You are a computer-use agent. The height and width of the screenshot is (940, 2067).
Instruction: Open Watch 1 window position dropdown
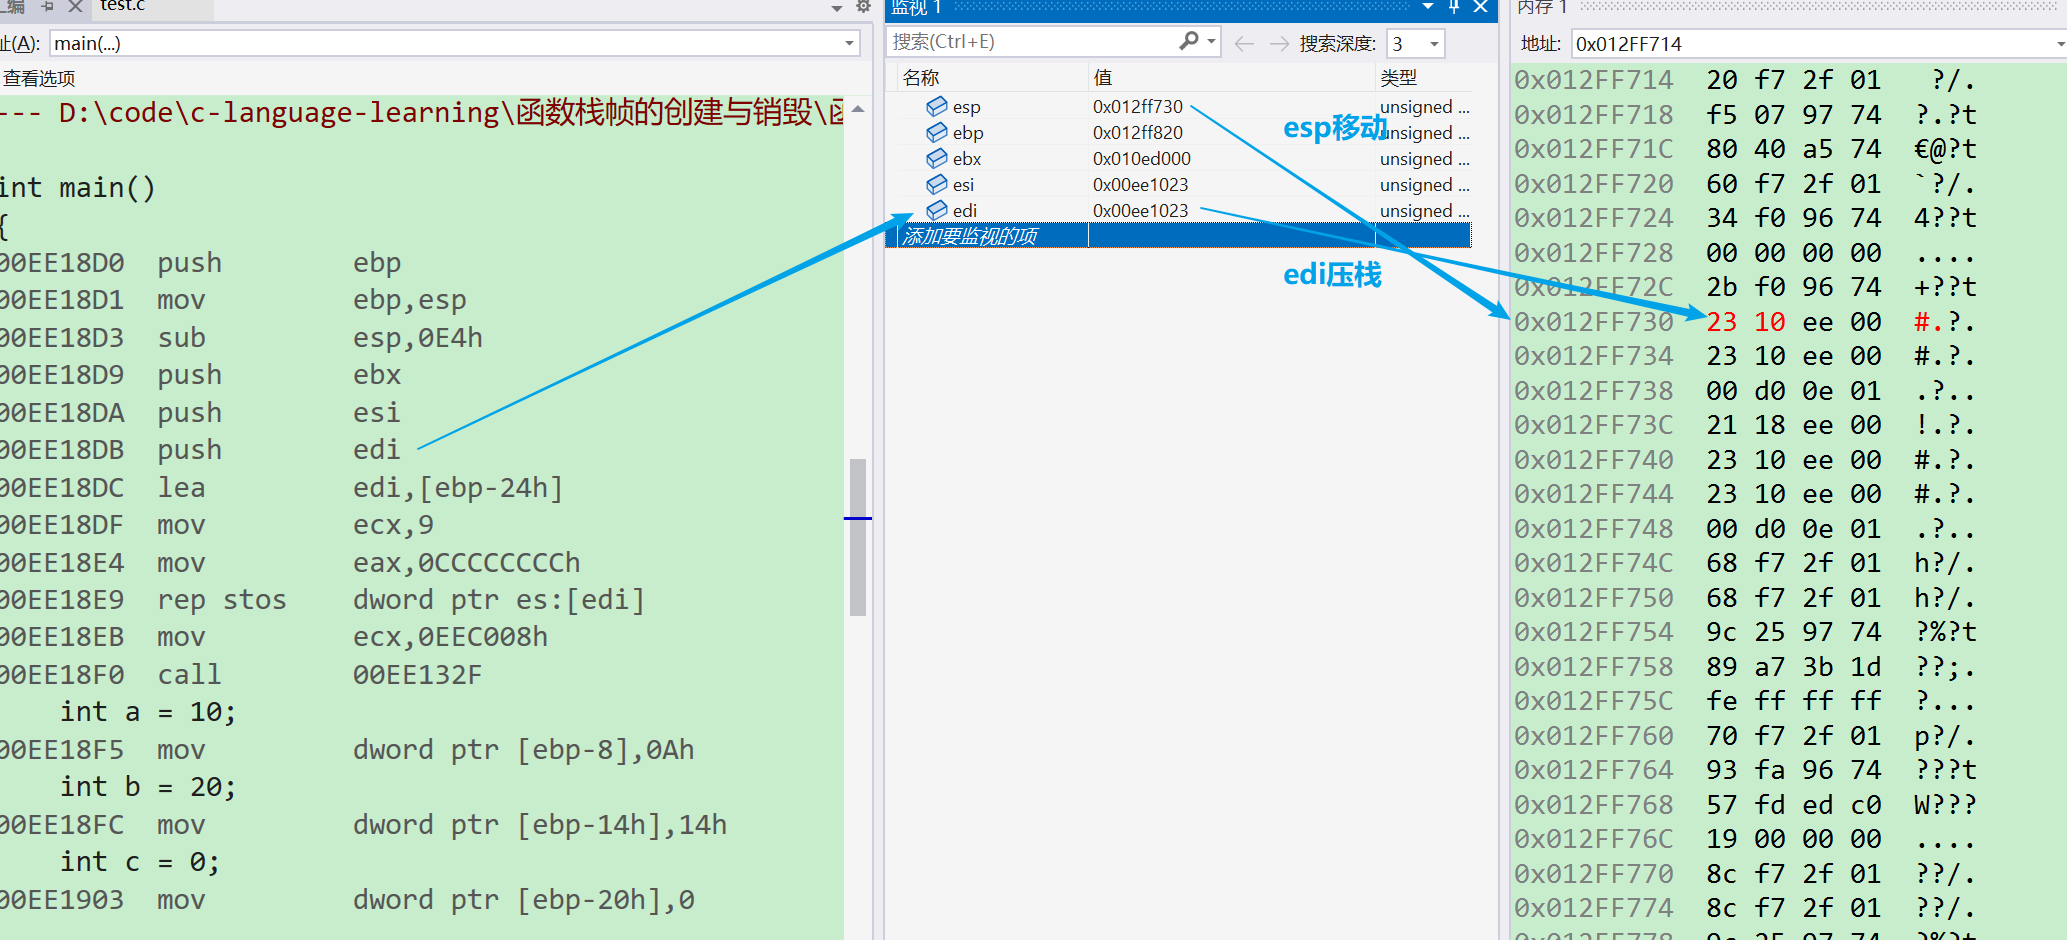coord(1428,7)
